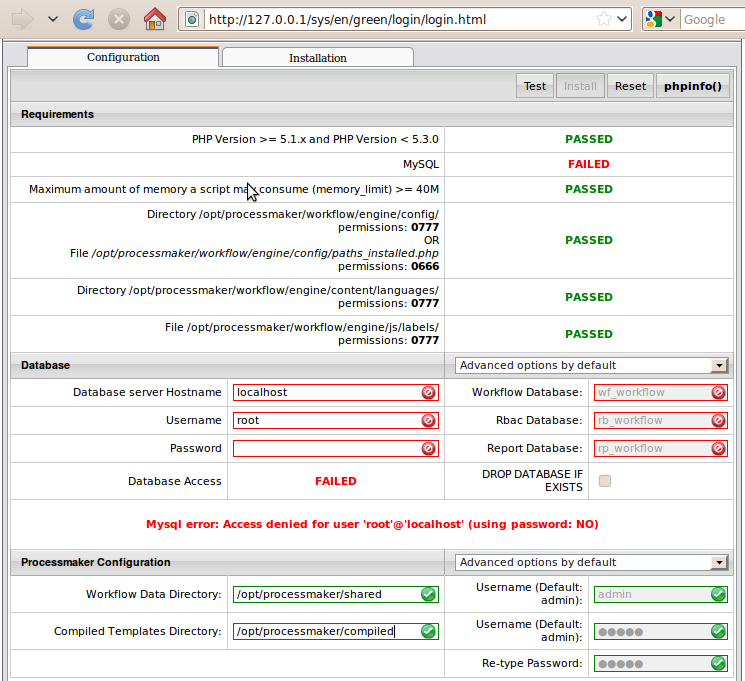Image resolution: width=745 pixels, height=681 pixels.
Task: Open the browser history dropdown arrow
Action: click(53, 19)
